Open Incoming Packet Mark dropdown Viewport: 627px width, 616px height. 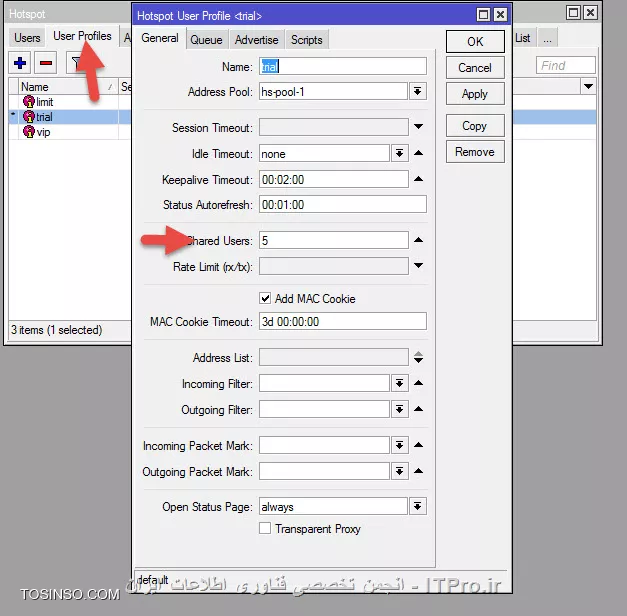399,445
